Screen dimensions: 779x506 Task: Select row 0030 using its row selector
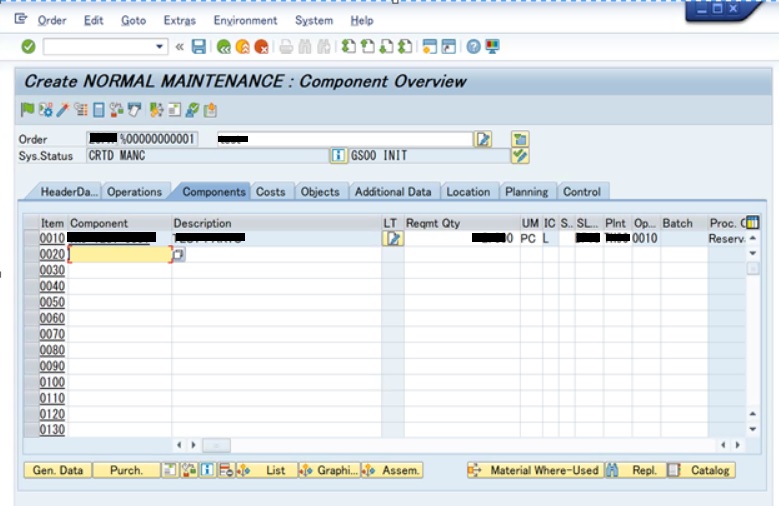coord(30,271)
